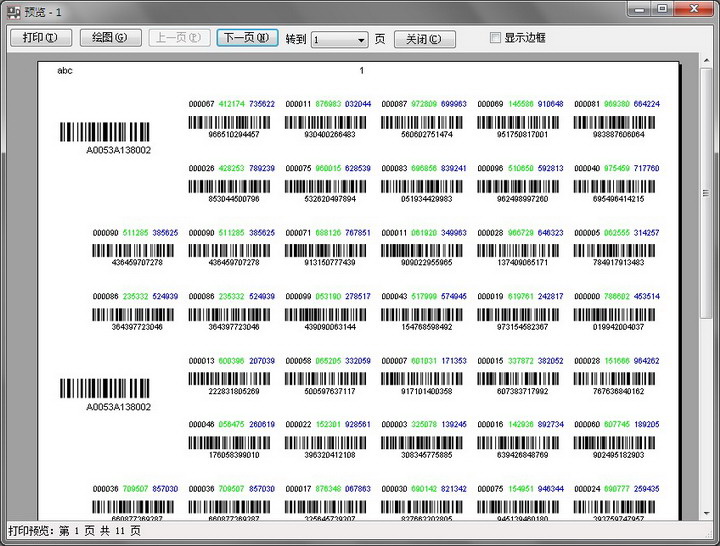The image size is (720, 546).
Task: Click the vertical scrollbar down arrow
Action: coord(706,513)
